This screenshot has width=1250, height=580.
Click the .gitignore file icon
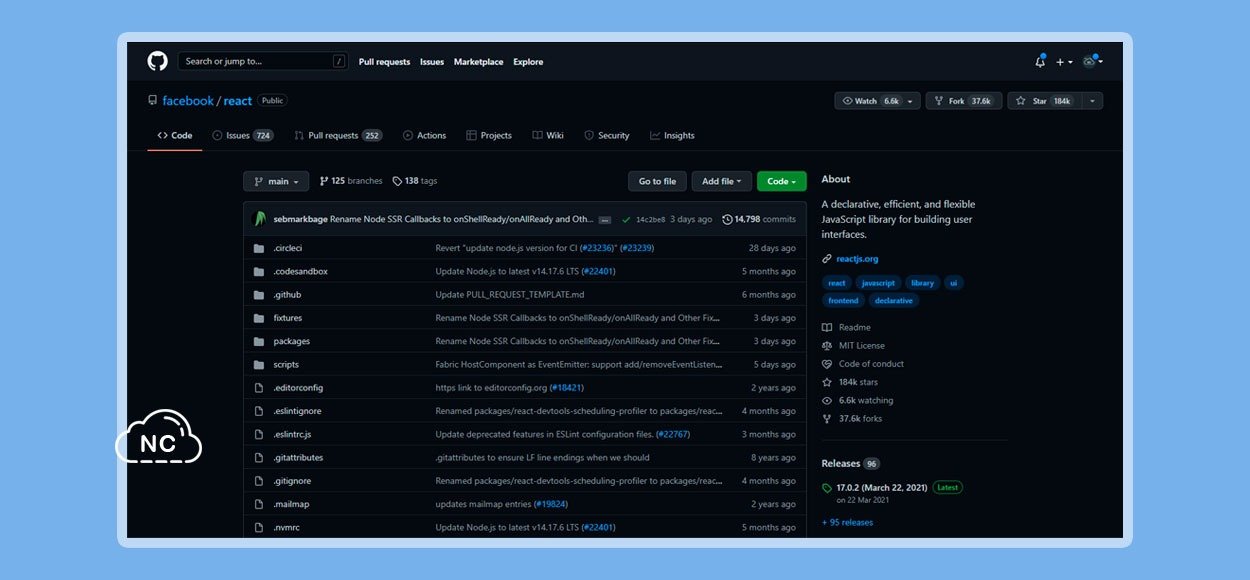pyautogui.click(x=259, y=481)
